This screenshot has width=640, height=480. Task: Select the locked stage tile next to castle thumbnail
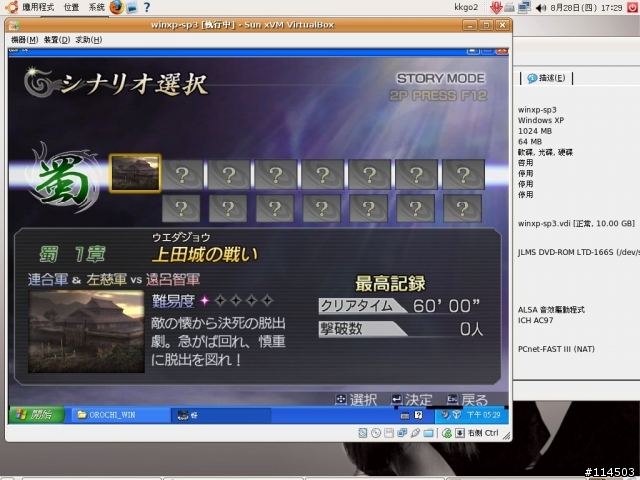point(182,174)
